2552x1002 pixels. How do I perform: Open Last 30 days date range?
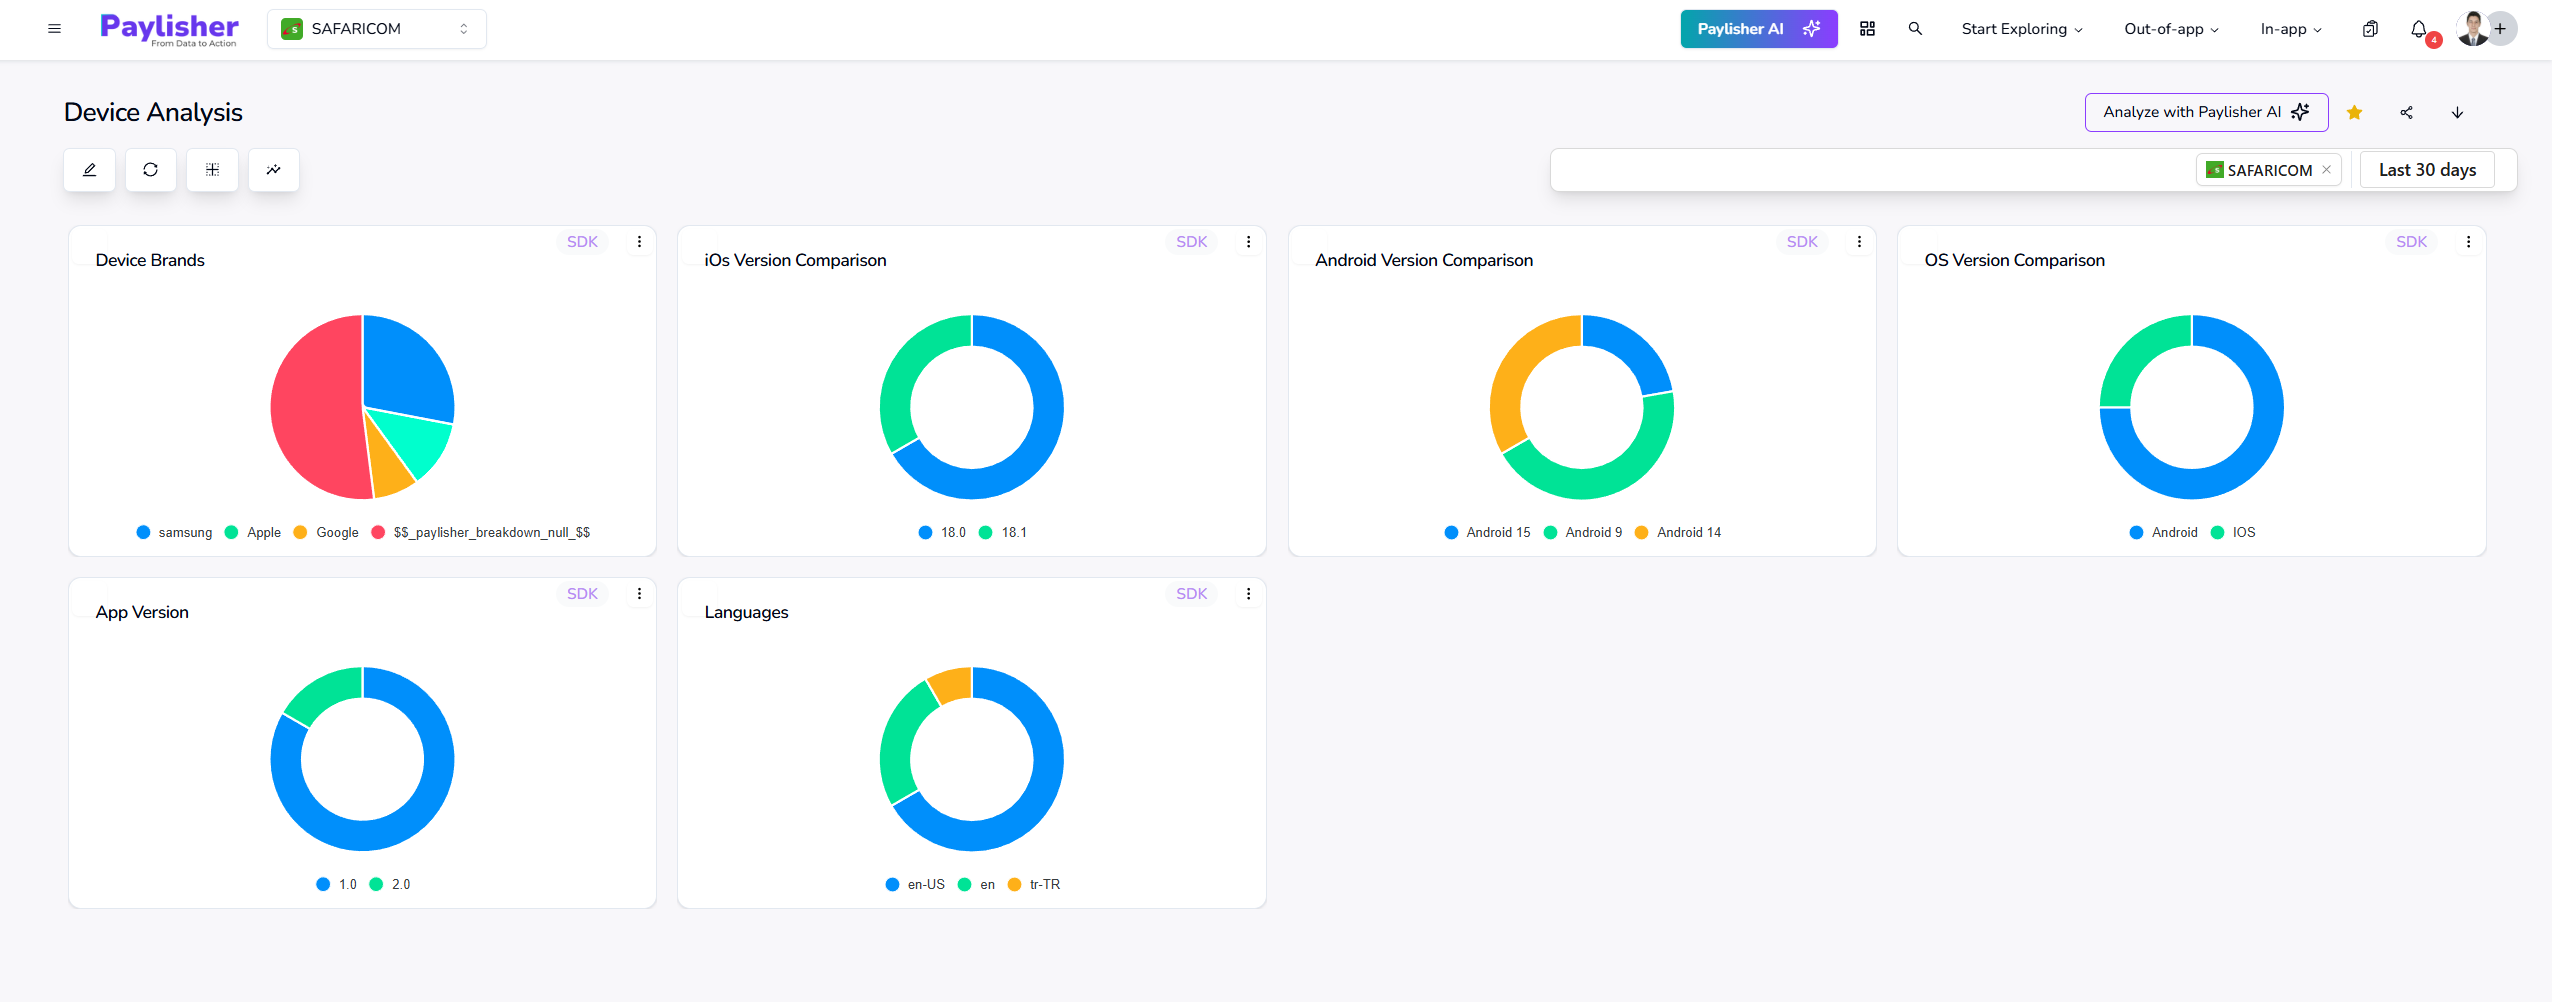pyautogui.click(x=2427, y=170)
